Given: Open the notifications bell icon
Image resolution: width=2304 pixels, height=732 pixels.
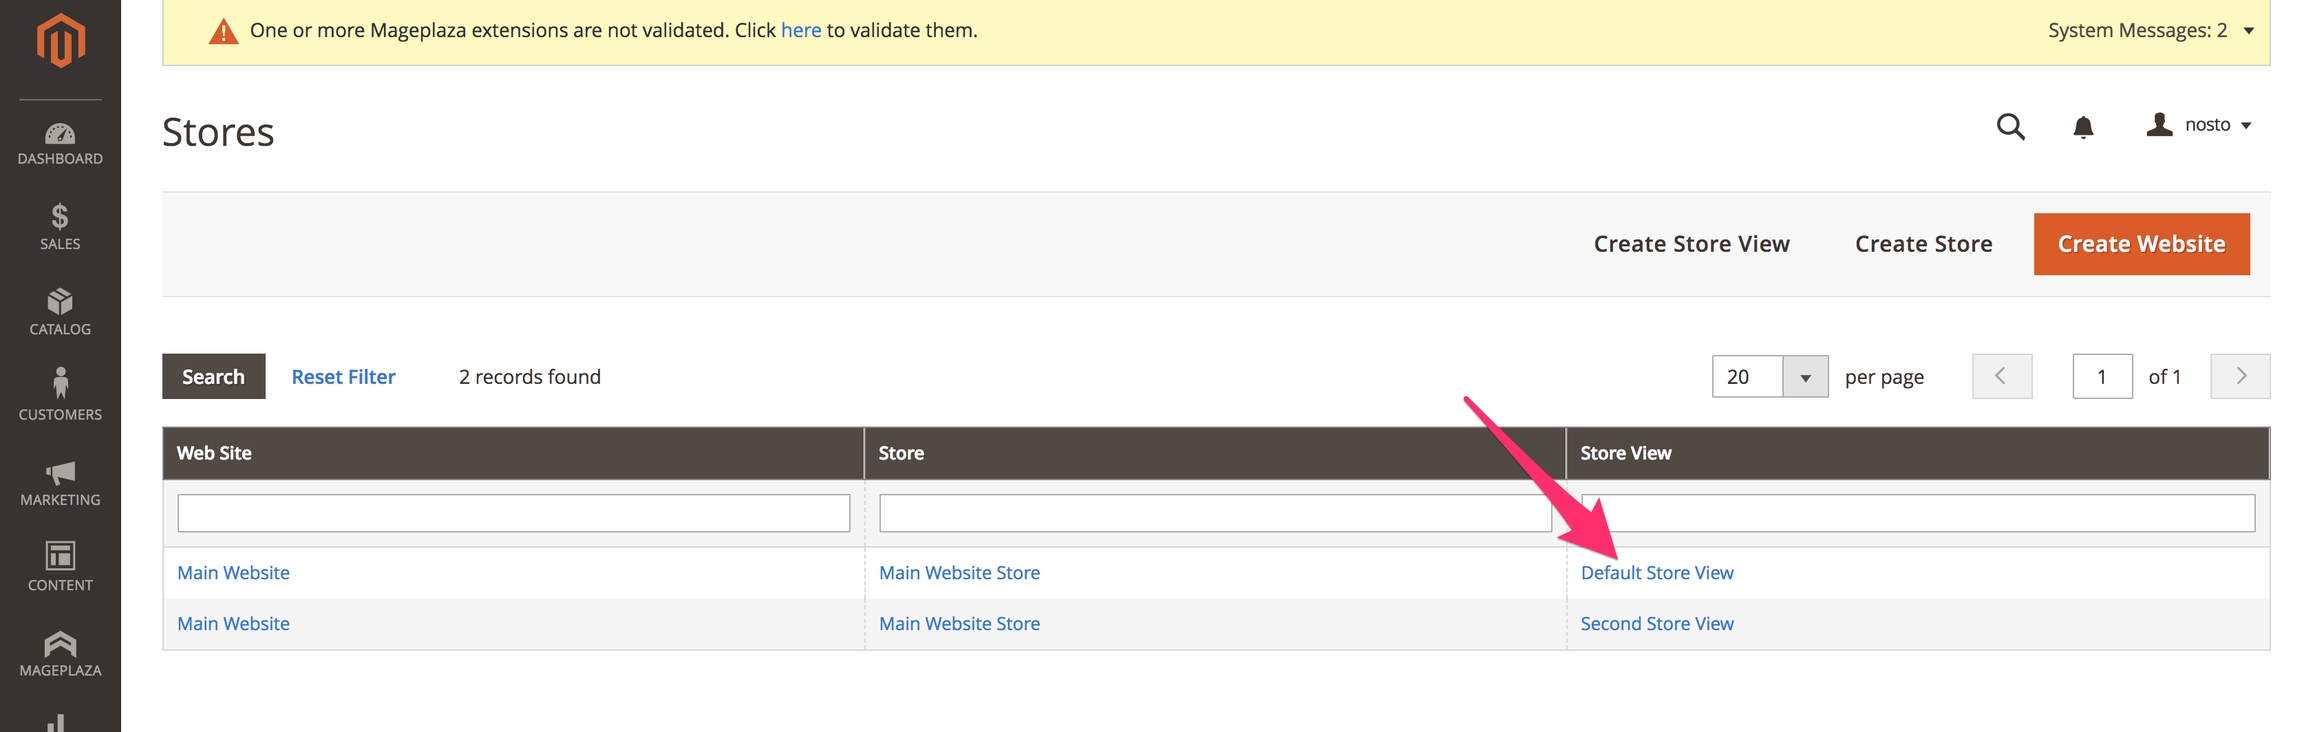Looking at the screenshot, I should click(x=2083, y=127).
